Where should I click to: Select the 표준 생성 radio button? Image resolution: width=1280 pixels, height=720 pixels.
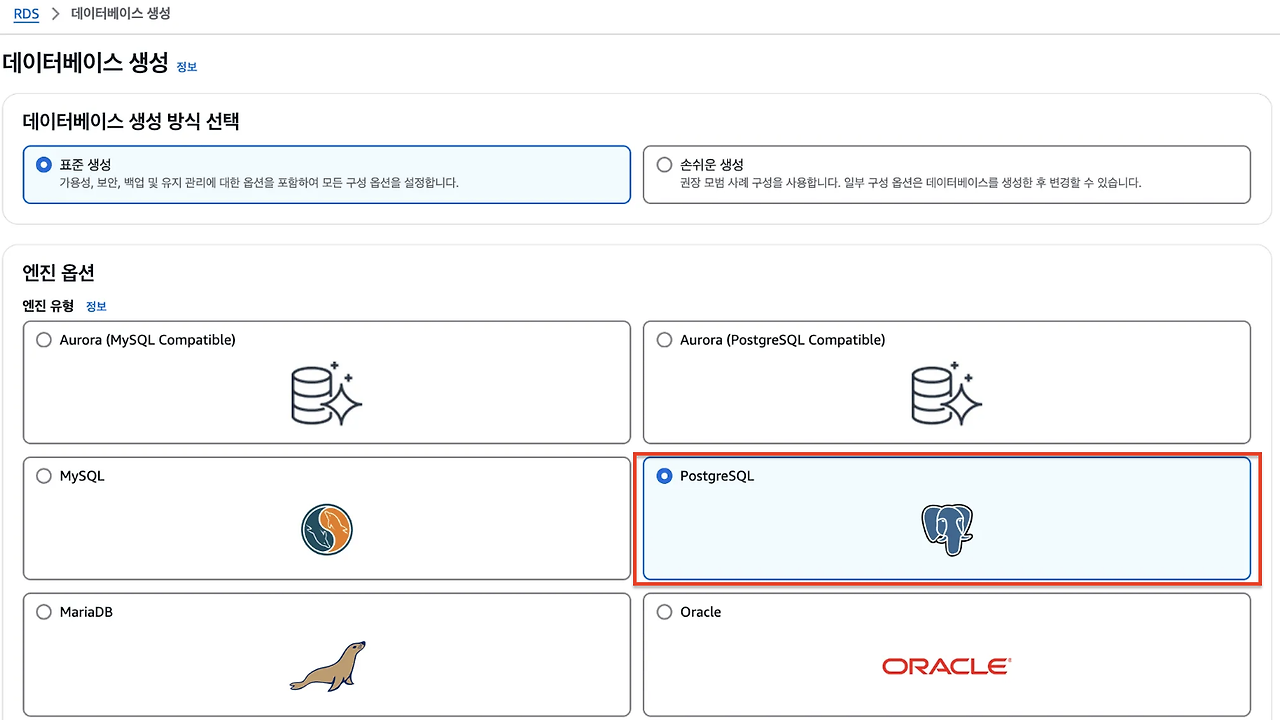[x=43, y=164]
